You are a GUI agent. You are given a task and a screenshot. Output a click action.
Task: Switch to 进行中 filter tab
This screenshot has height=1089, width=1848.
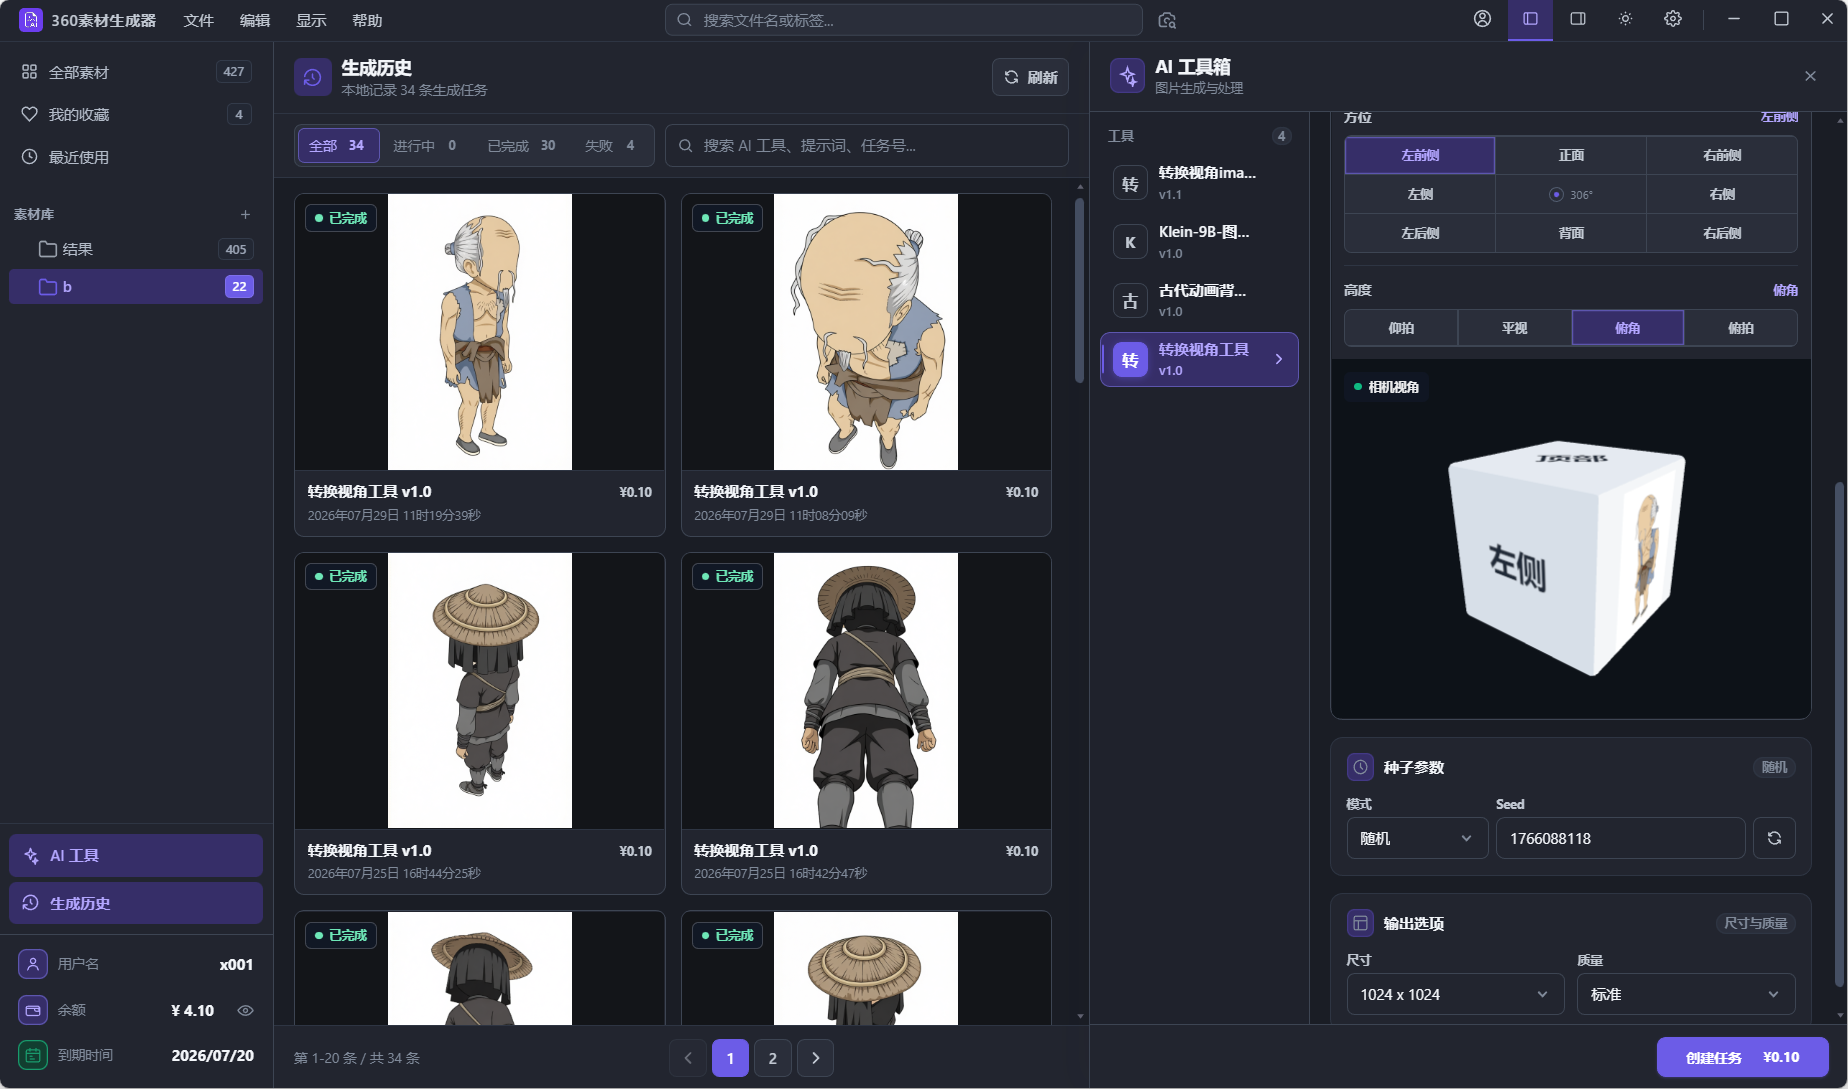[424, 146]
